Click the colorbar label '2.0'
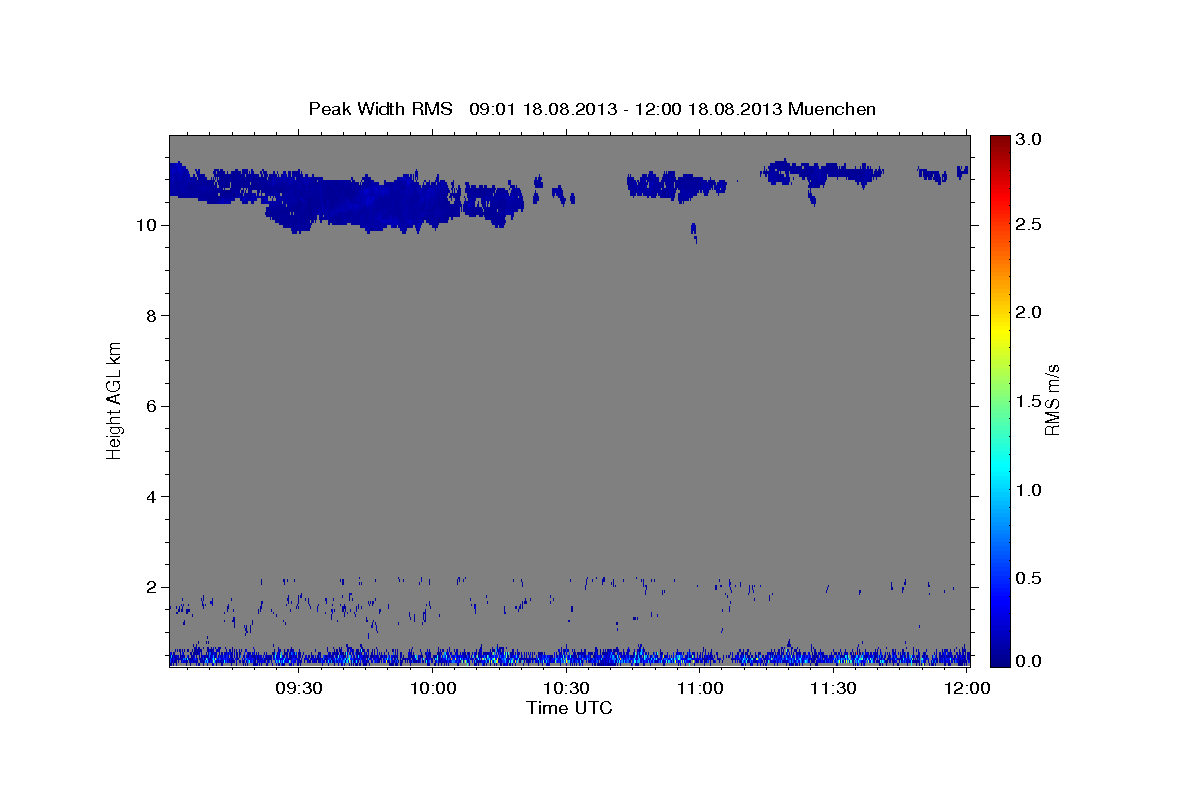Screen dimensions: 1200x800 tap(1029, 312)
